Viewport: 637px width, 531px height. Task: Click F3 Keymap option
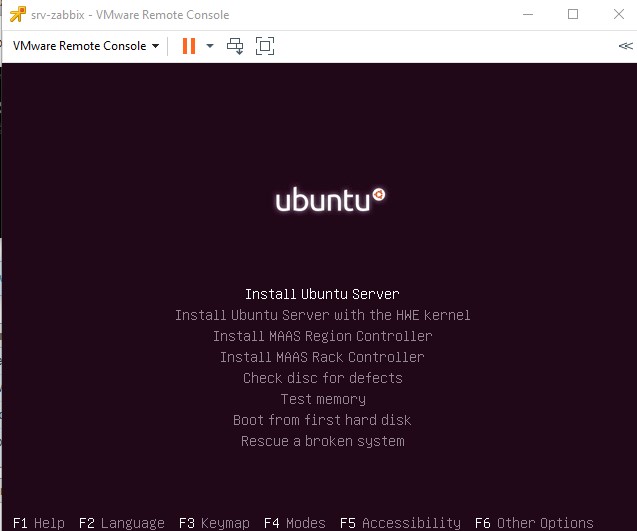214,523
